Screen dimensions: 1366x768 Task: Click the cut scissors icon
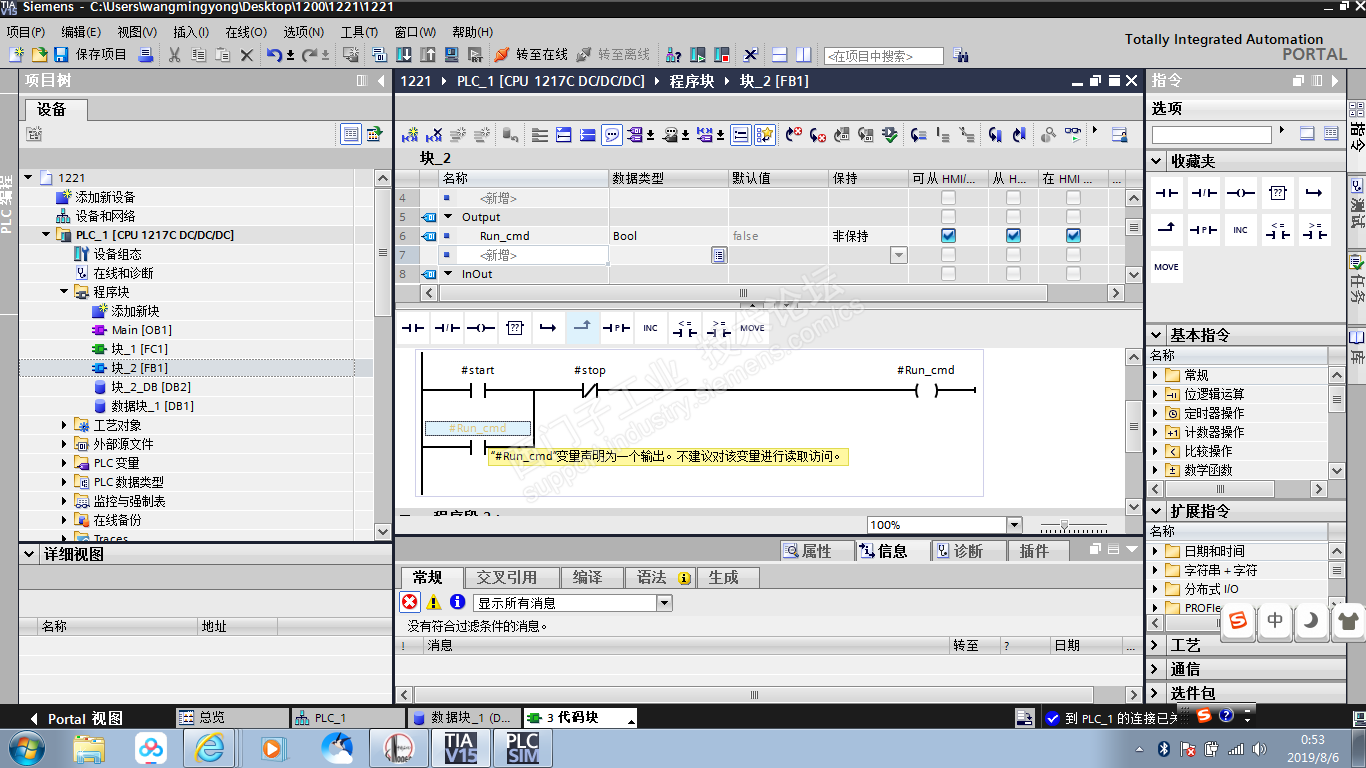click(x=174, y=55)
